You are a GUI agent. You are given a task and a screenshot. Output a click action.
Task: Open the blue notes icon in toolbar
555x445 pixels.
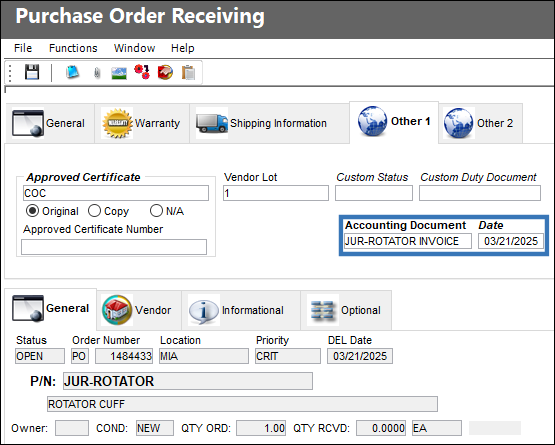73,72
